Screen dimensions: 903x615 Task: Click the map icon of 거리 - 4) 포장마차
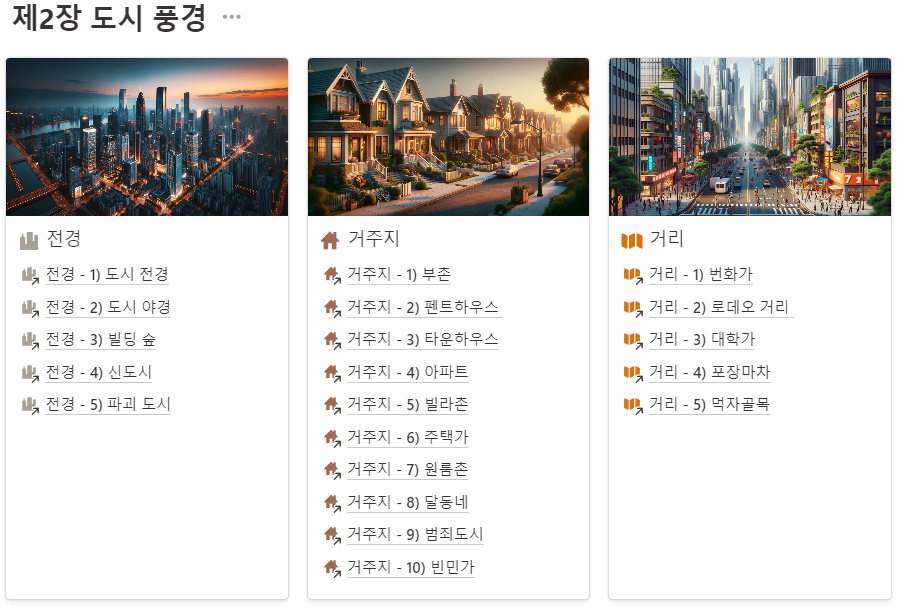pyautogui.click(x=633, y=373)
